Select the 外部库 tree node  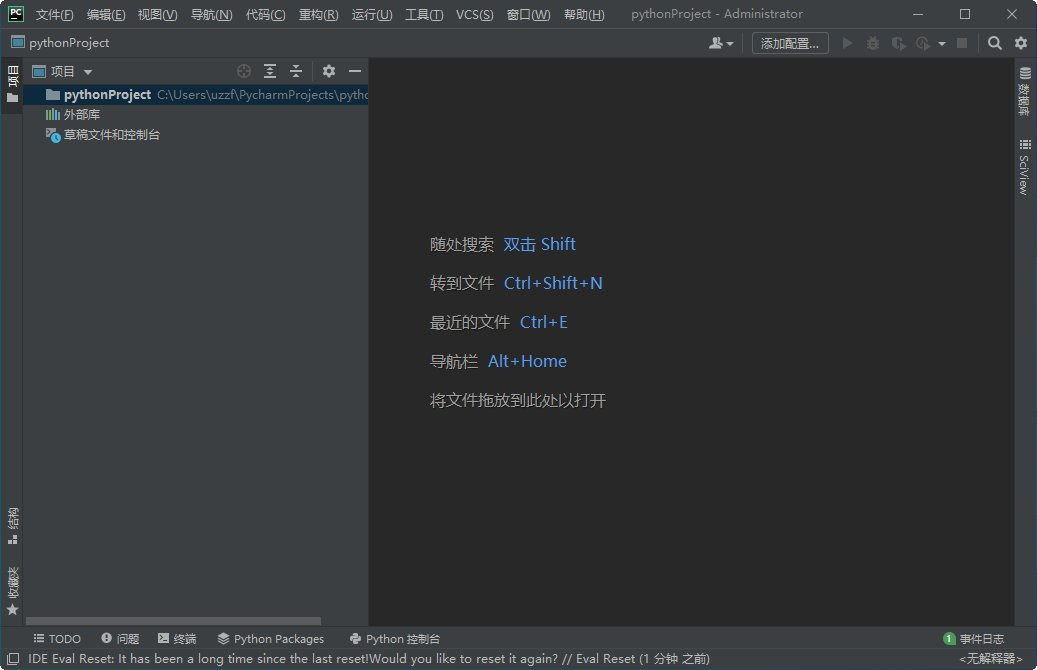point(82,114)
